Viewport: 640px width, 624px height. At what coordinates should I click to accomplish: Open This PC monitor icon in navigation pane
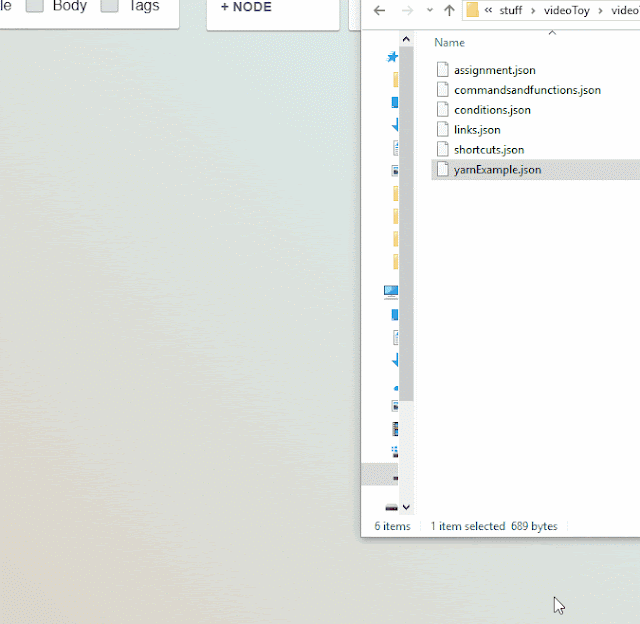[x=391, y=292]
